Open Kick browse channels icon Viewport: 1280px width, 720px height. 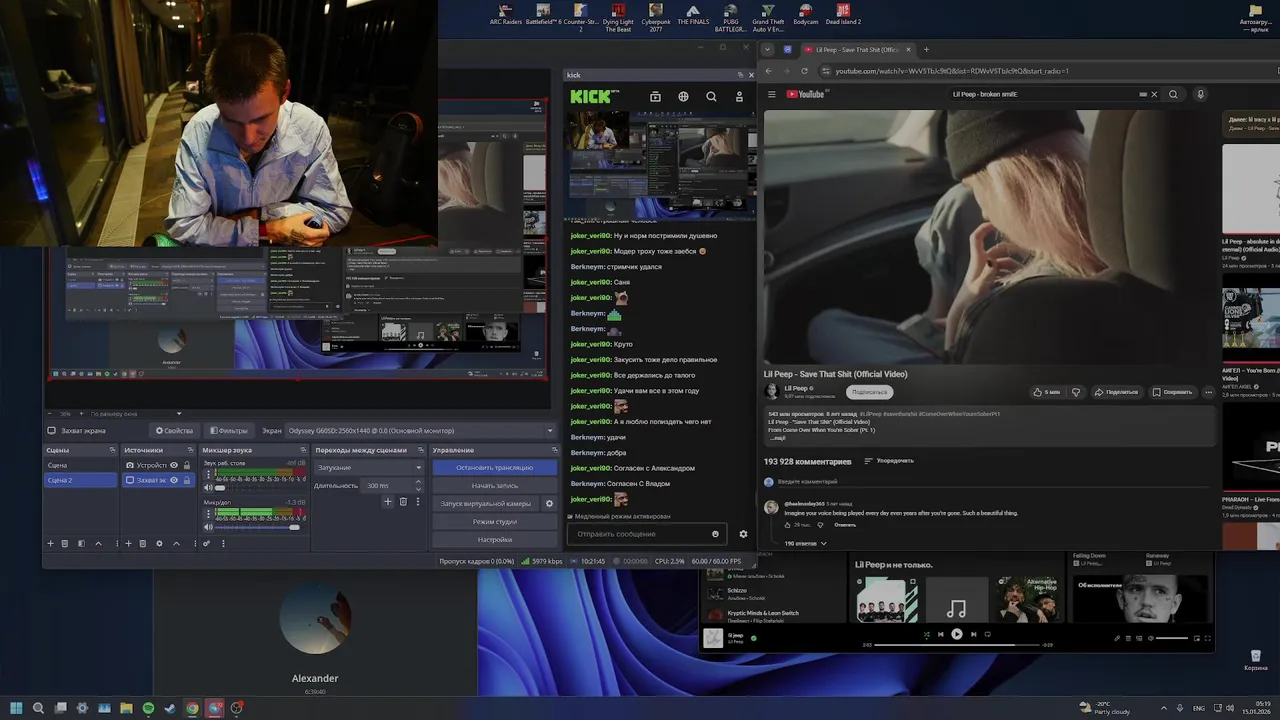[x=655, y=97]
